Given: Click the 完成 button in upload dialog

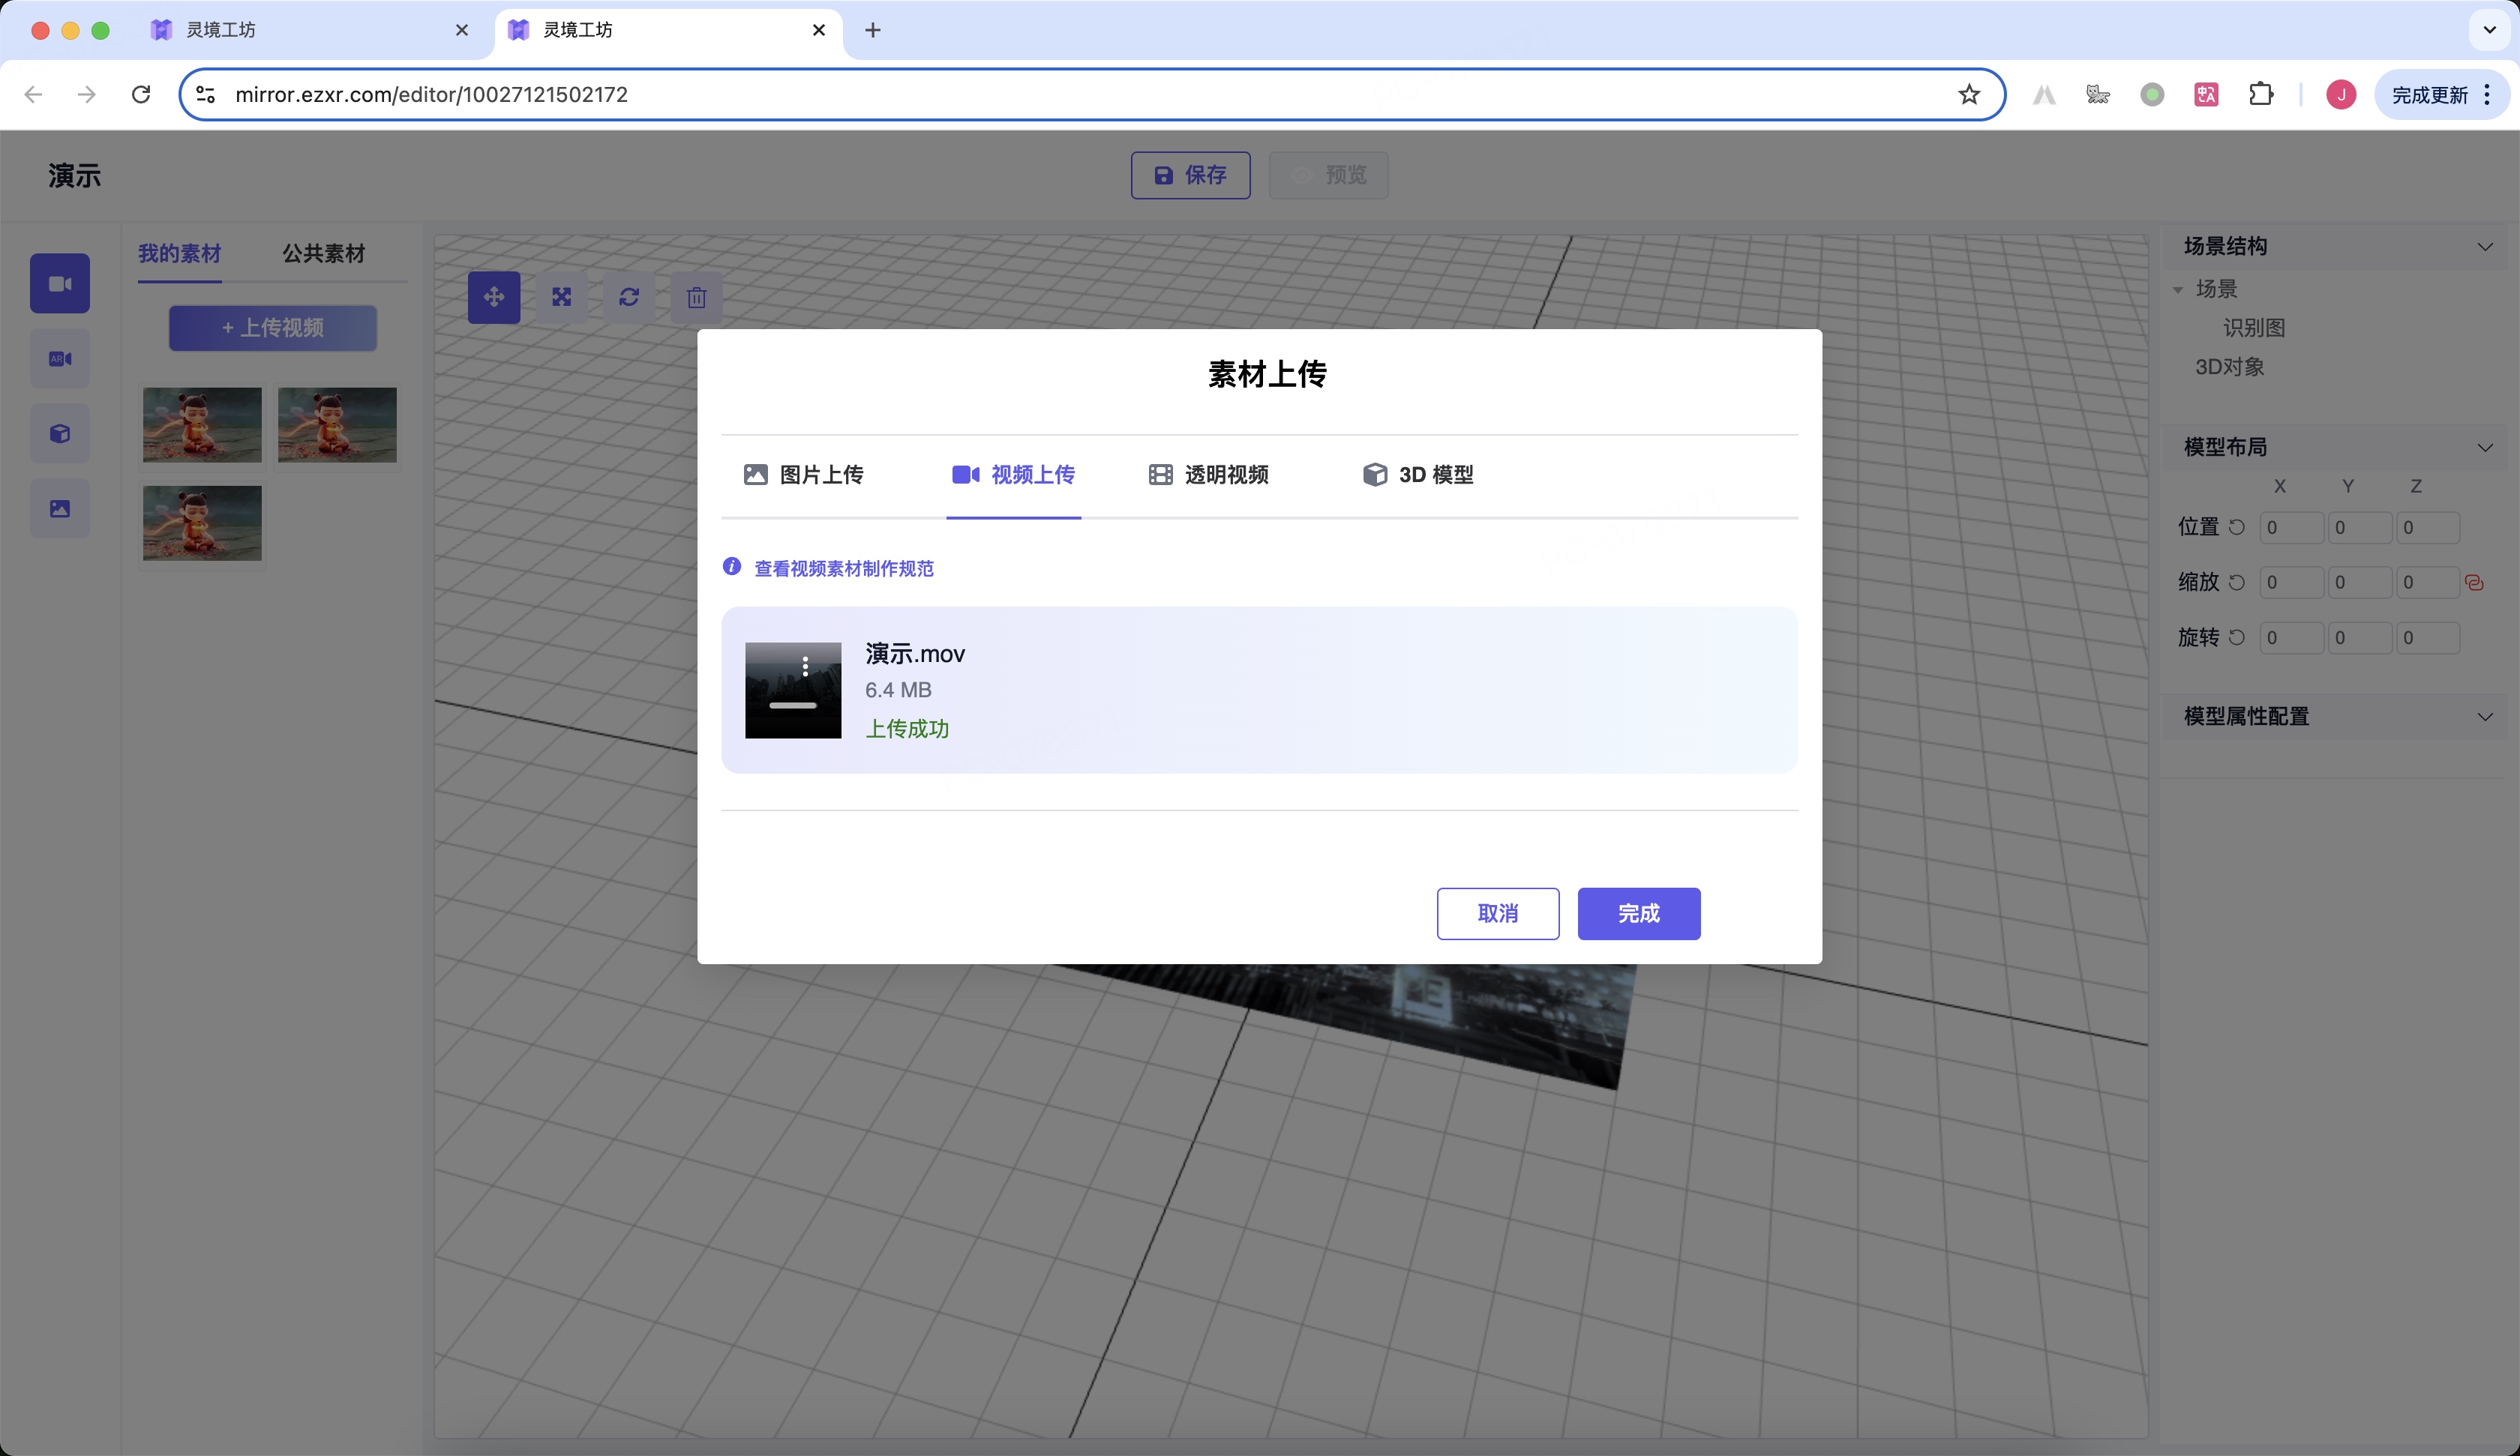Looking at the screenshot, I should click(1638, 913).
